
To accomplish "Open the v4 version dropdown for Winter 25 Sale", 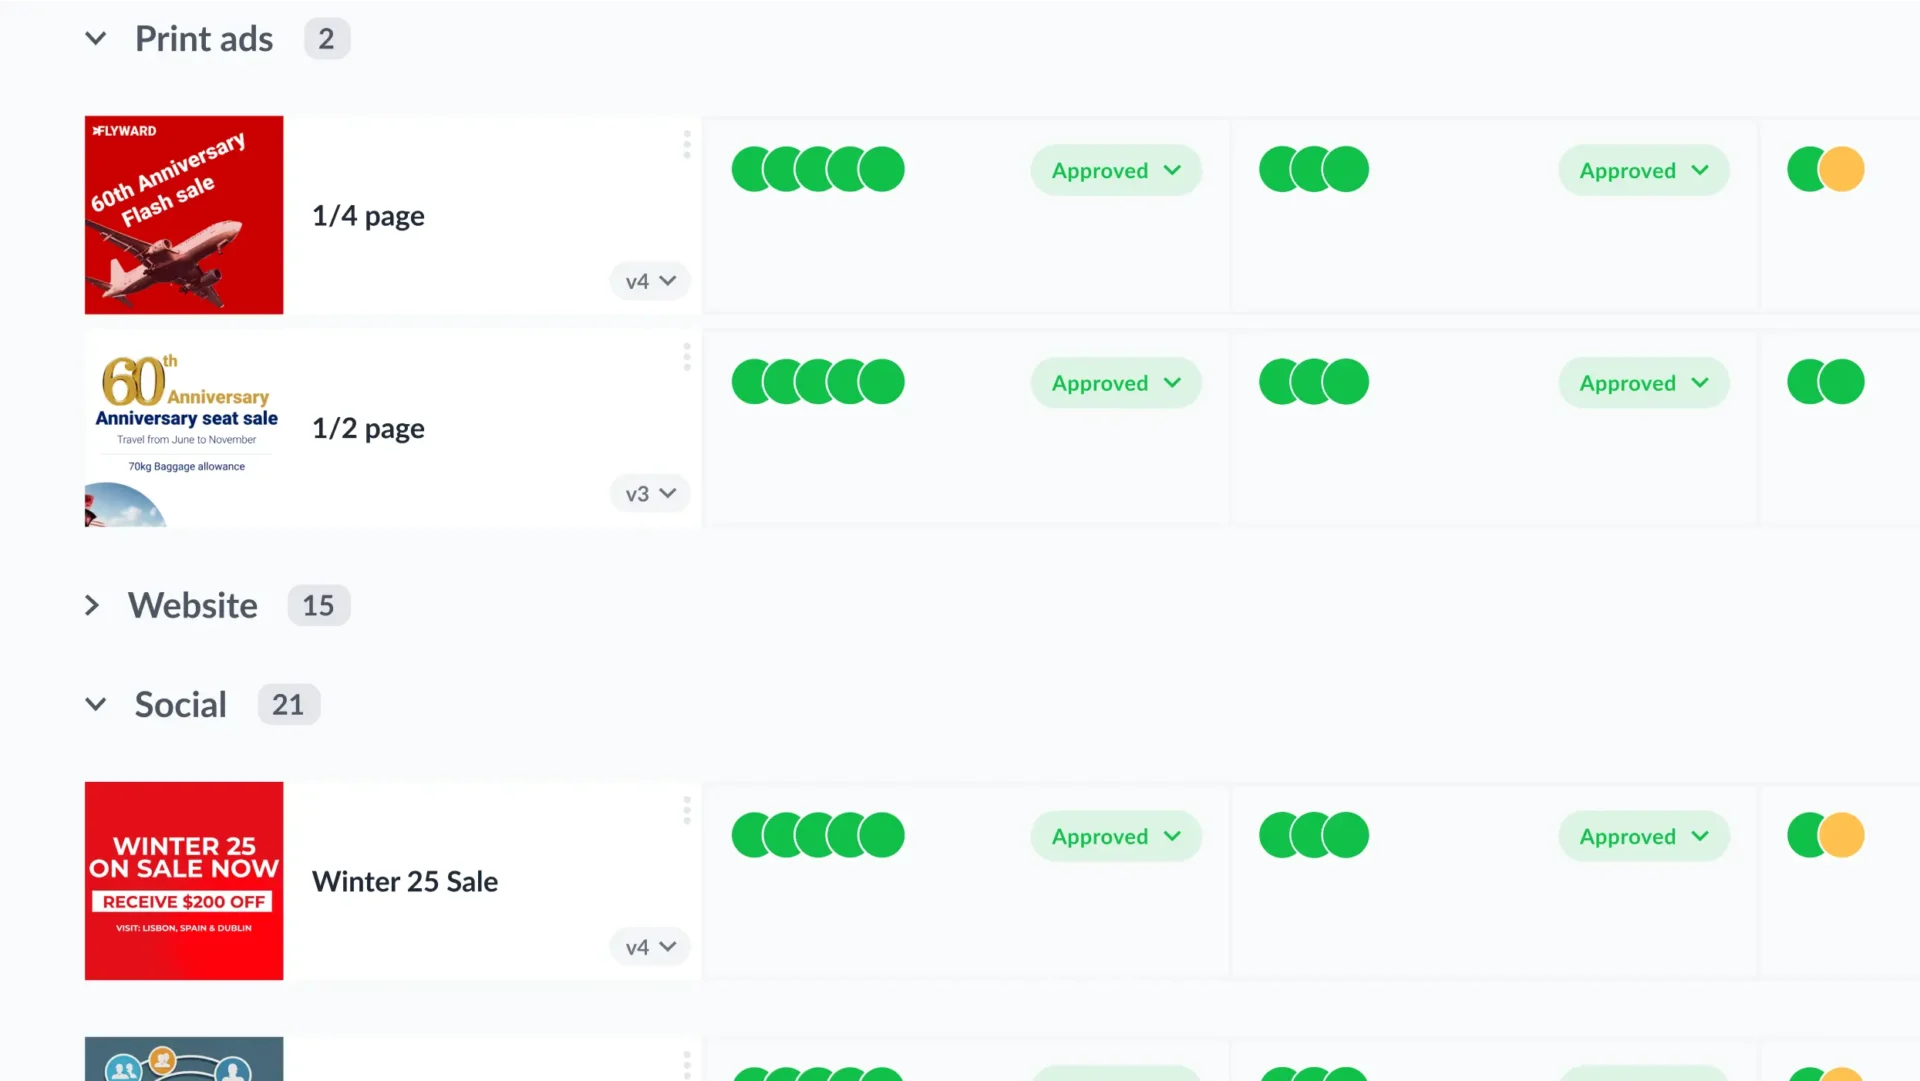I will (649, 946).
